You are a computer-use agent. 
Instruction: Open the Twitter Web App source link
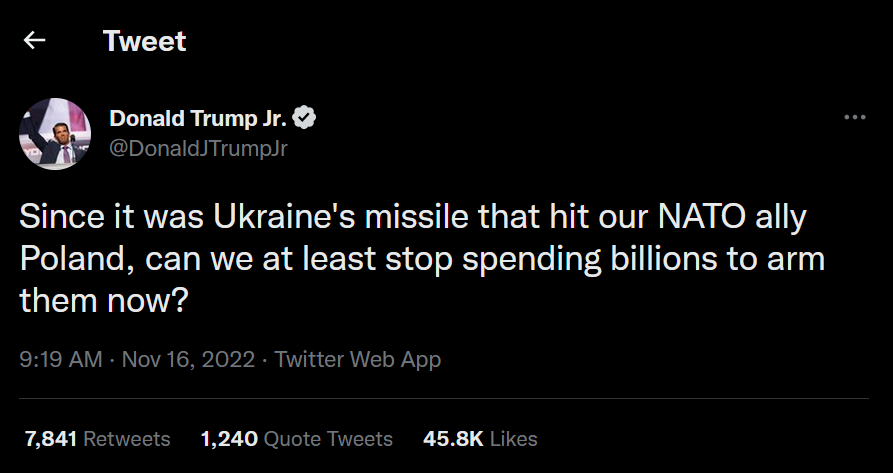[x=358, y=359]
